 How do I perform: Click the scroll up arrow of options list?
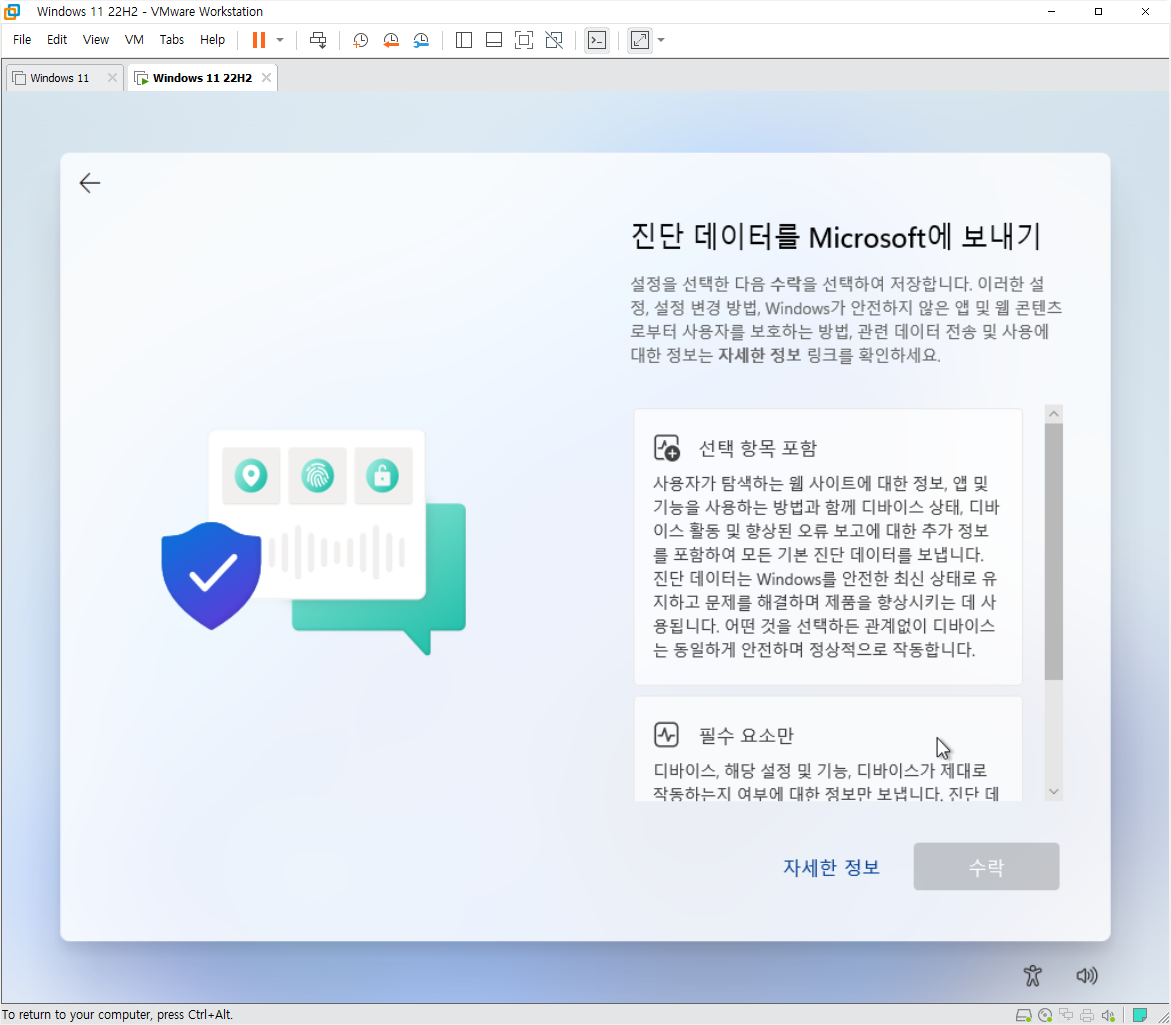(1054, 414)
